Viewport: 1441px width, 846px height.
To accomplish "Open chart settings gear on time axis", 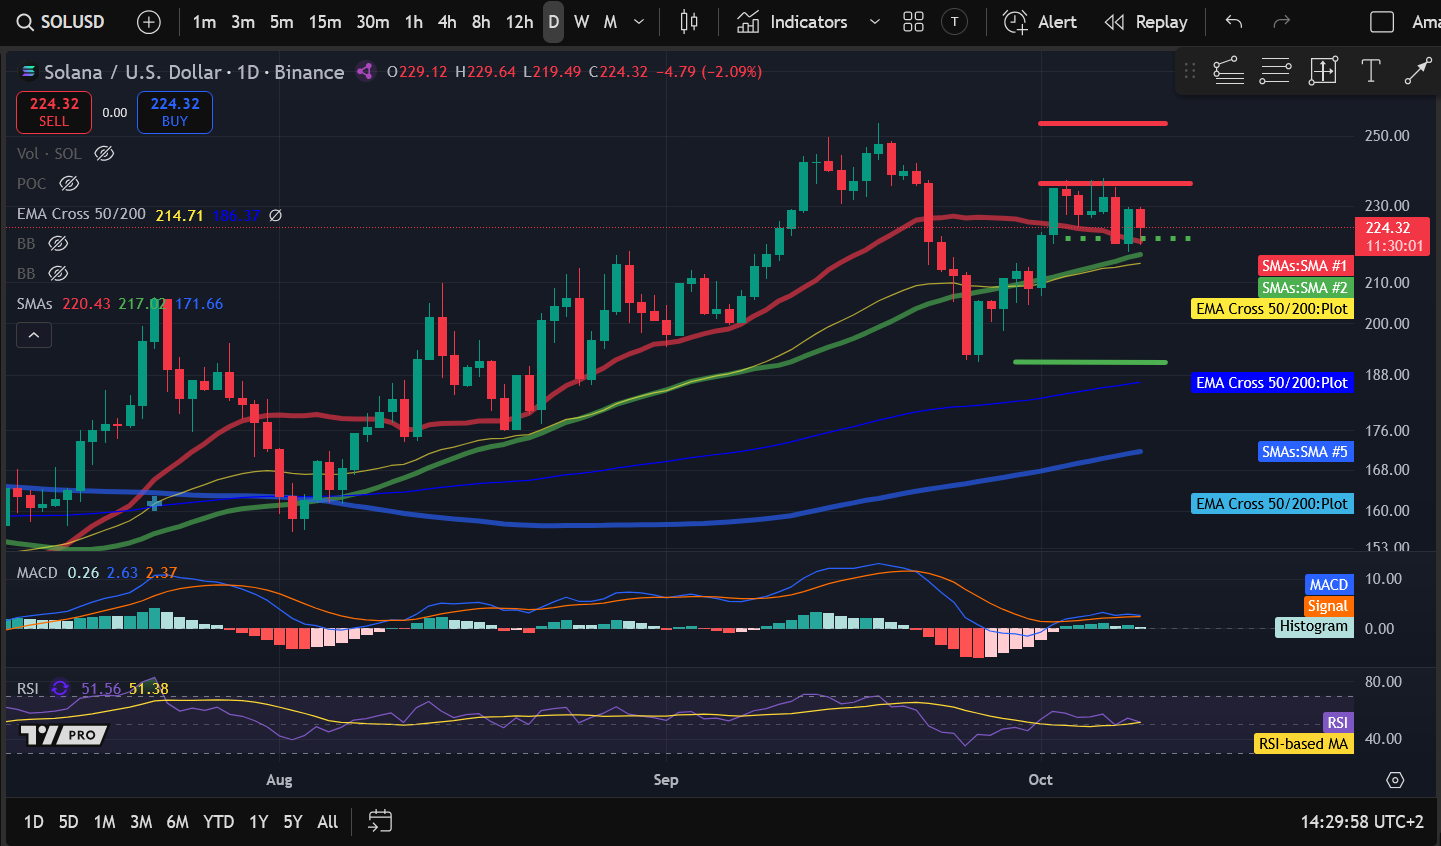I will click(x=1395, y=780).
